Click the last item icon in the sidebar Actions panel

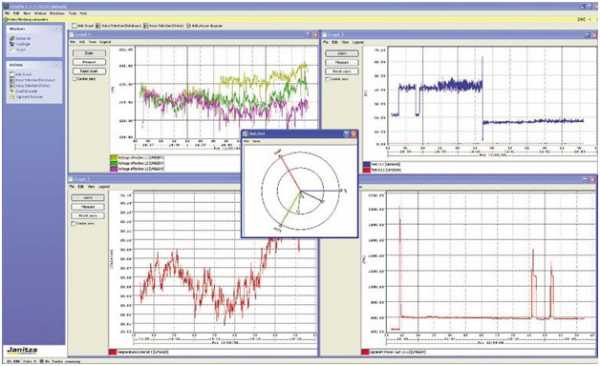12,97
